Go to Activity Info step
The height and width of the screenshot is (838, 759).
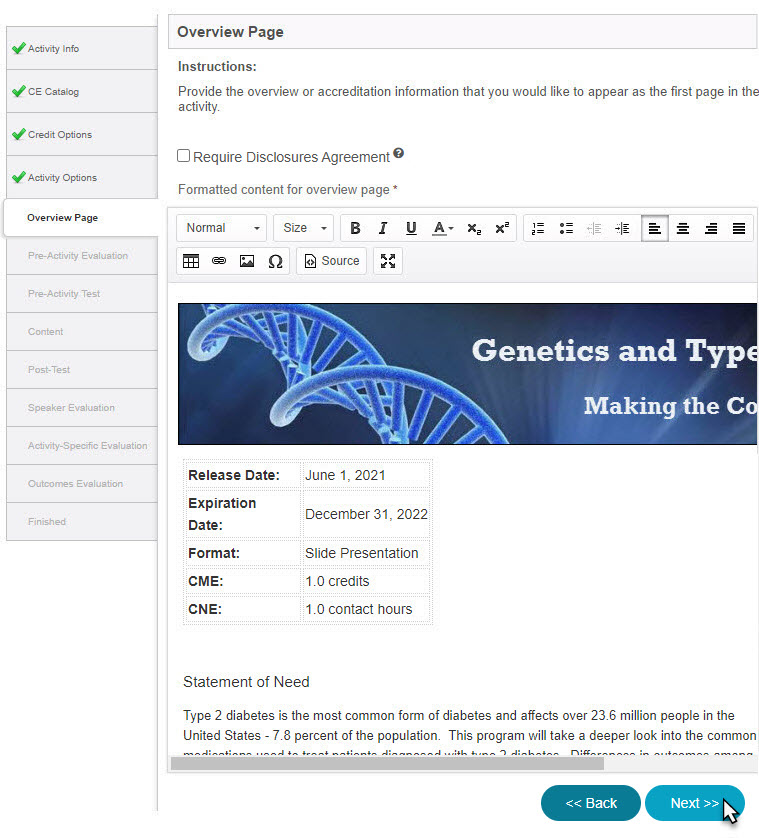pyautogui.click(x=82, y=49)
